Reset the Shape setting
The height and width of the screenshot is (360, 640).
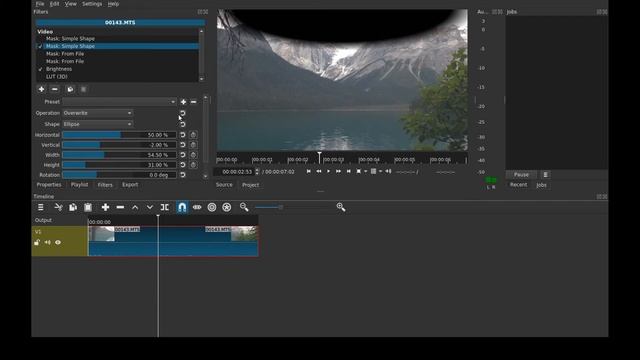[x=182, y=124]
